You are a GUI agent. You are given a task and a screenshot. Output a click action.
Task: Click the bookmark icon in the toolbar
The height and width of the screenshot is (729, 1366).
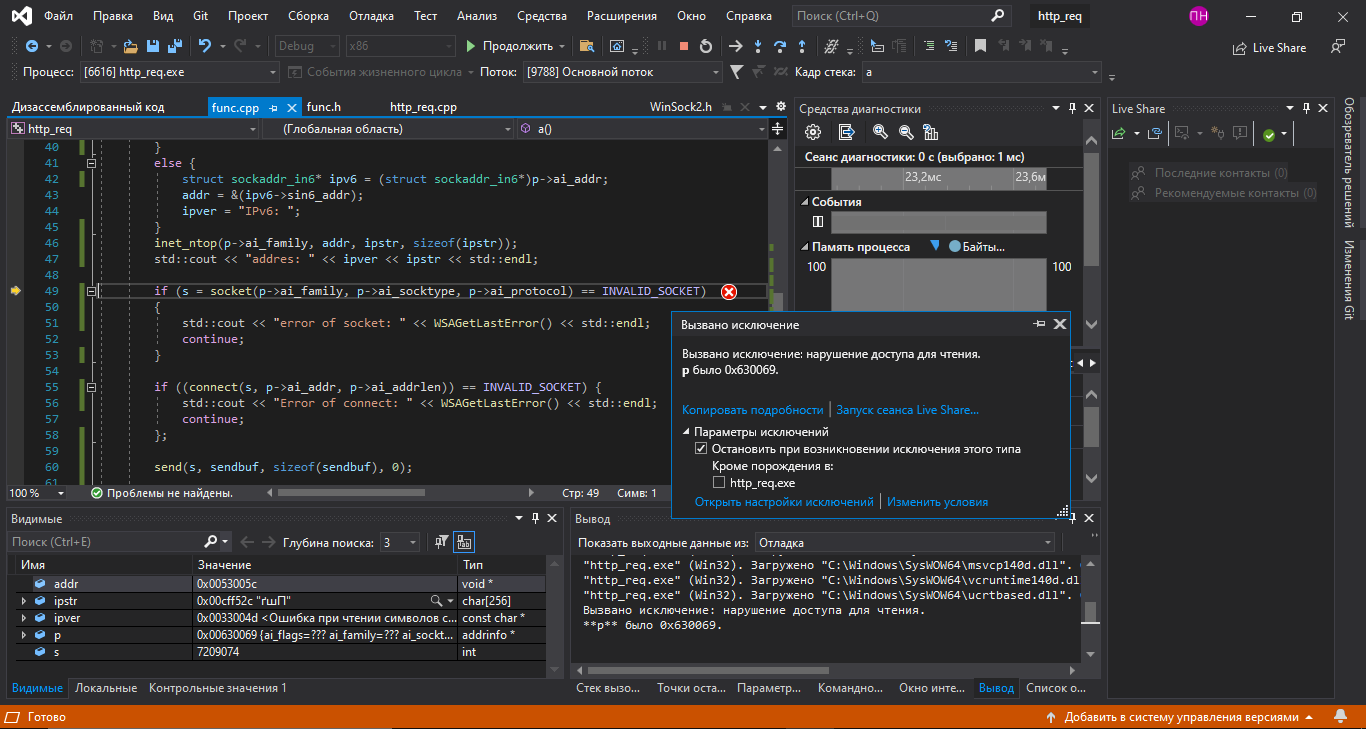(981, 46)
